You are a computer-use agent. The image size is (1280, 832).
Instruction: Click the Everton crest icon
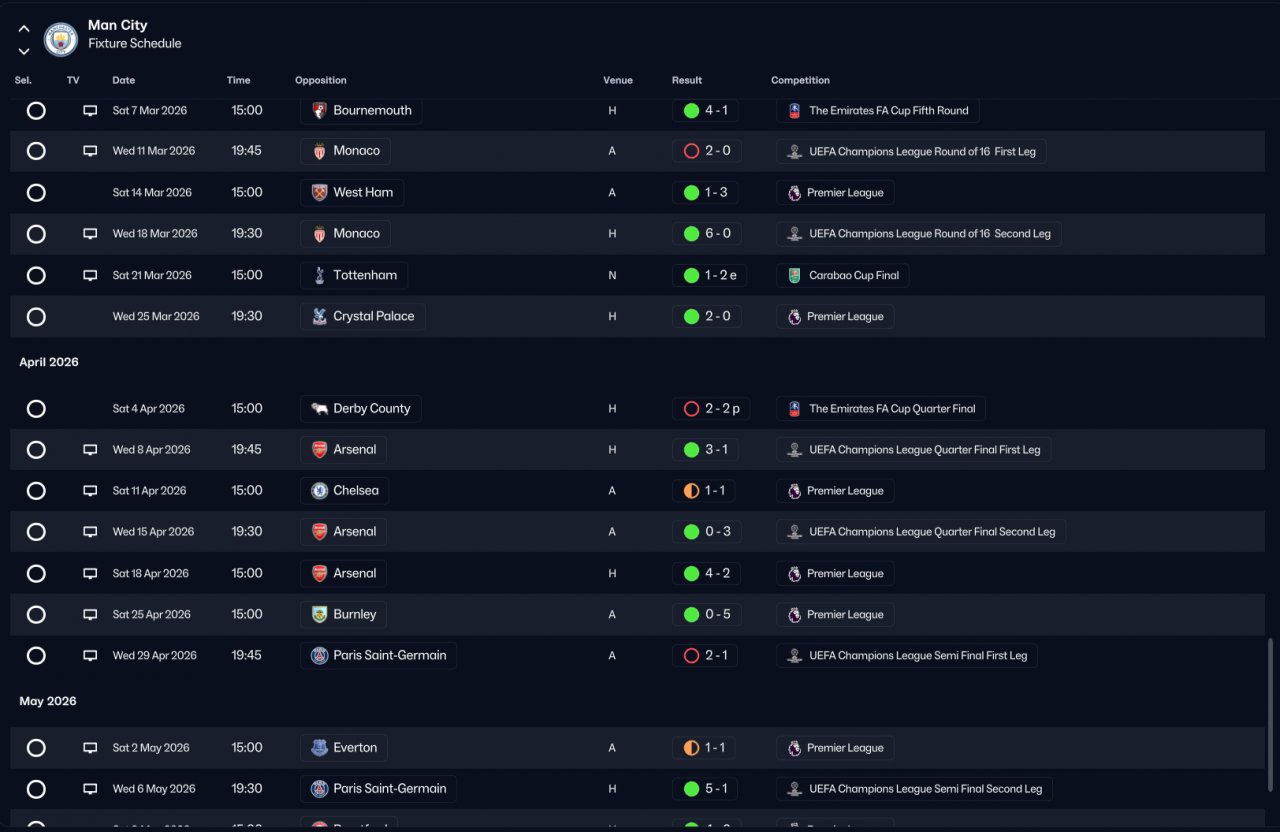[319, 748]
